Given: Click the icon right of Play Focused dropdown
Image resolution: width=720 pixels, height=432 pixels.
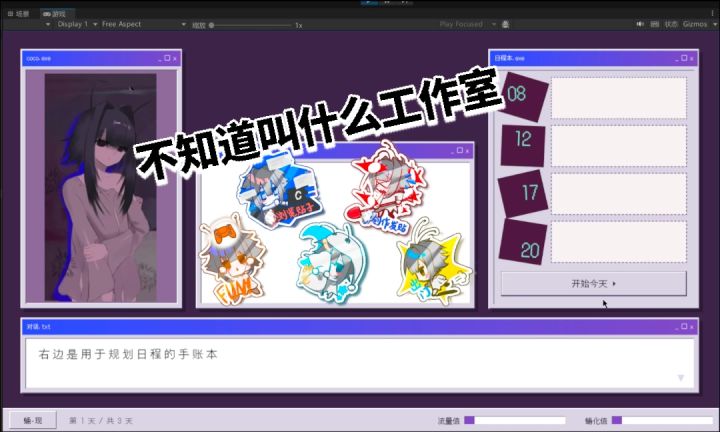Looking at the screenshot, I should (x=505, y=24).
